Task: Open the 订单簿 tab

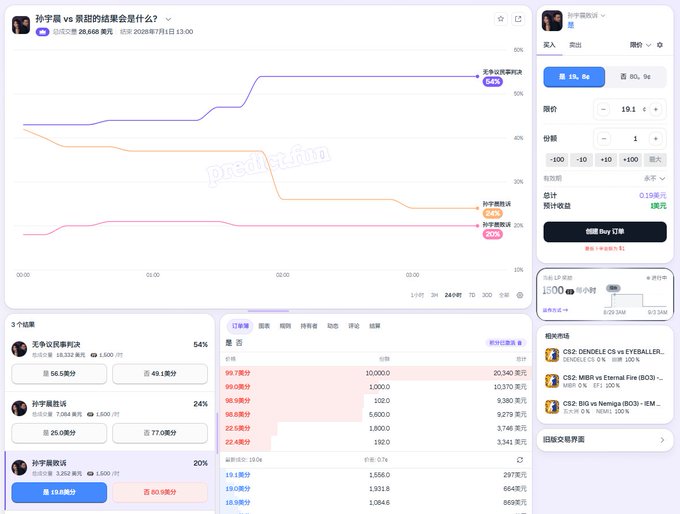Action: [x=240, y=326]
